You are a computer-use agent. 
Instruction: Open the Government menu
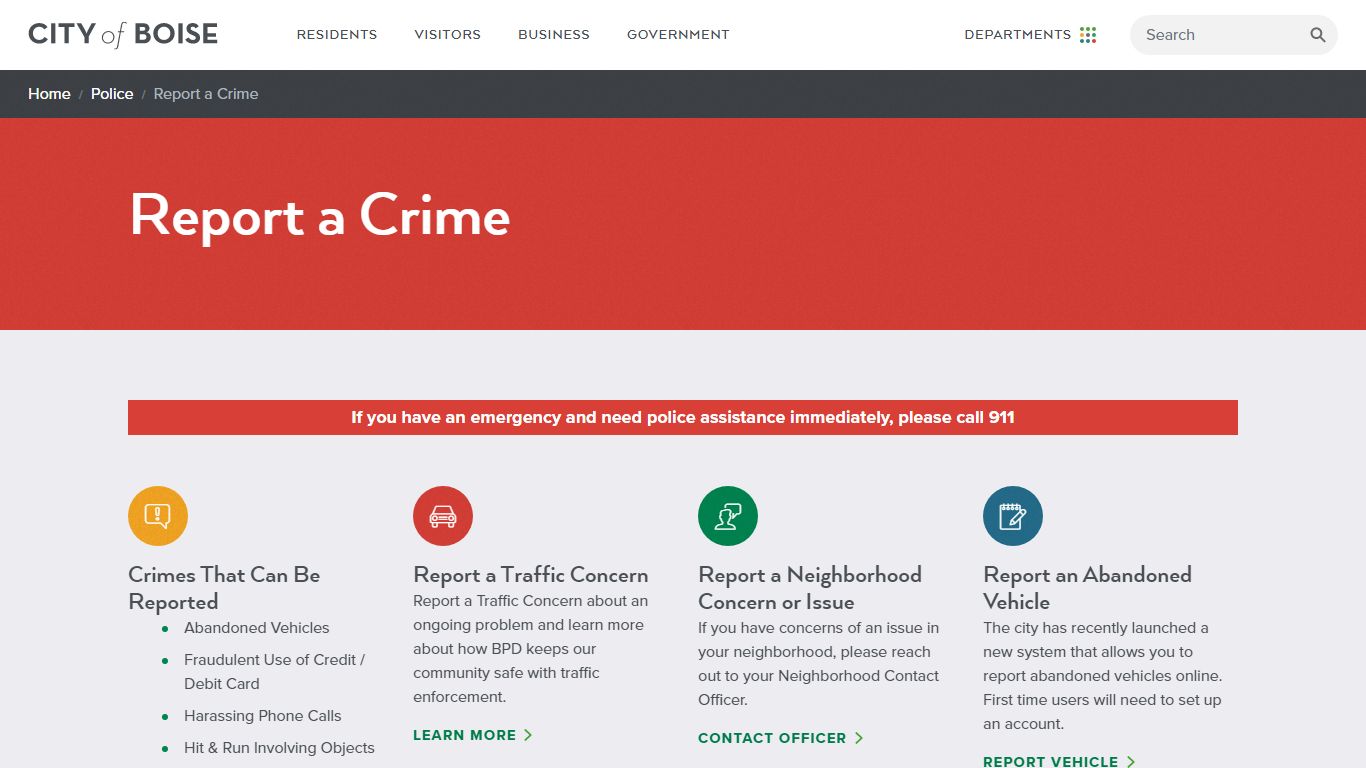pos(678,35)
